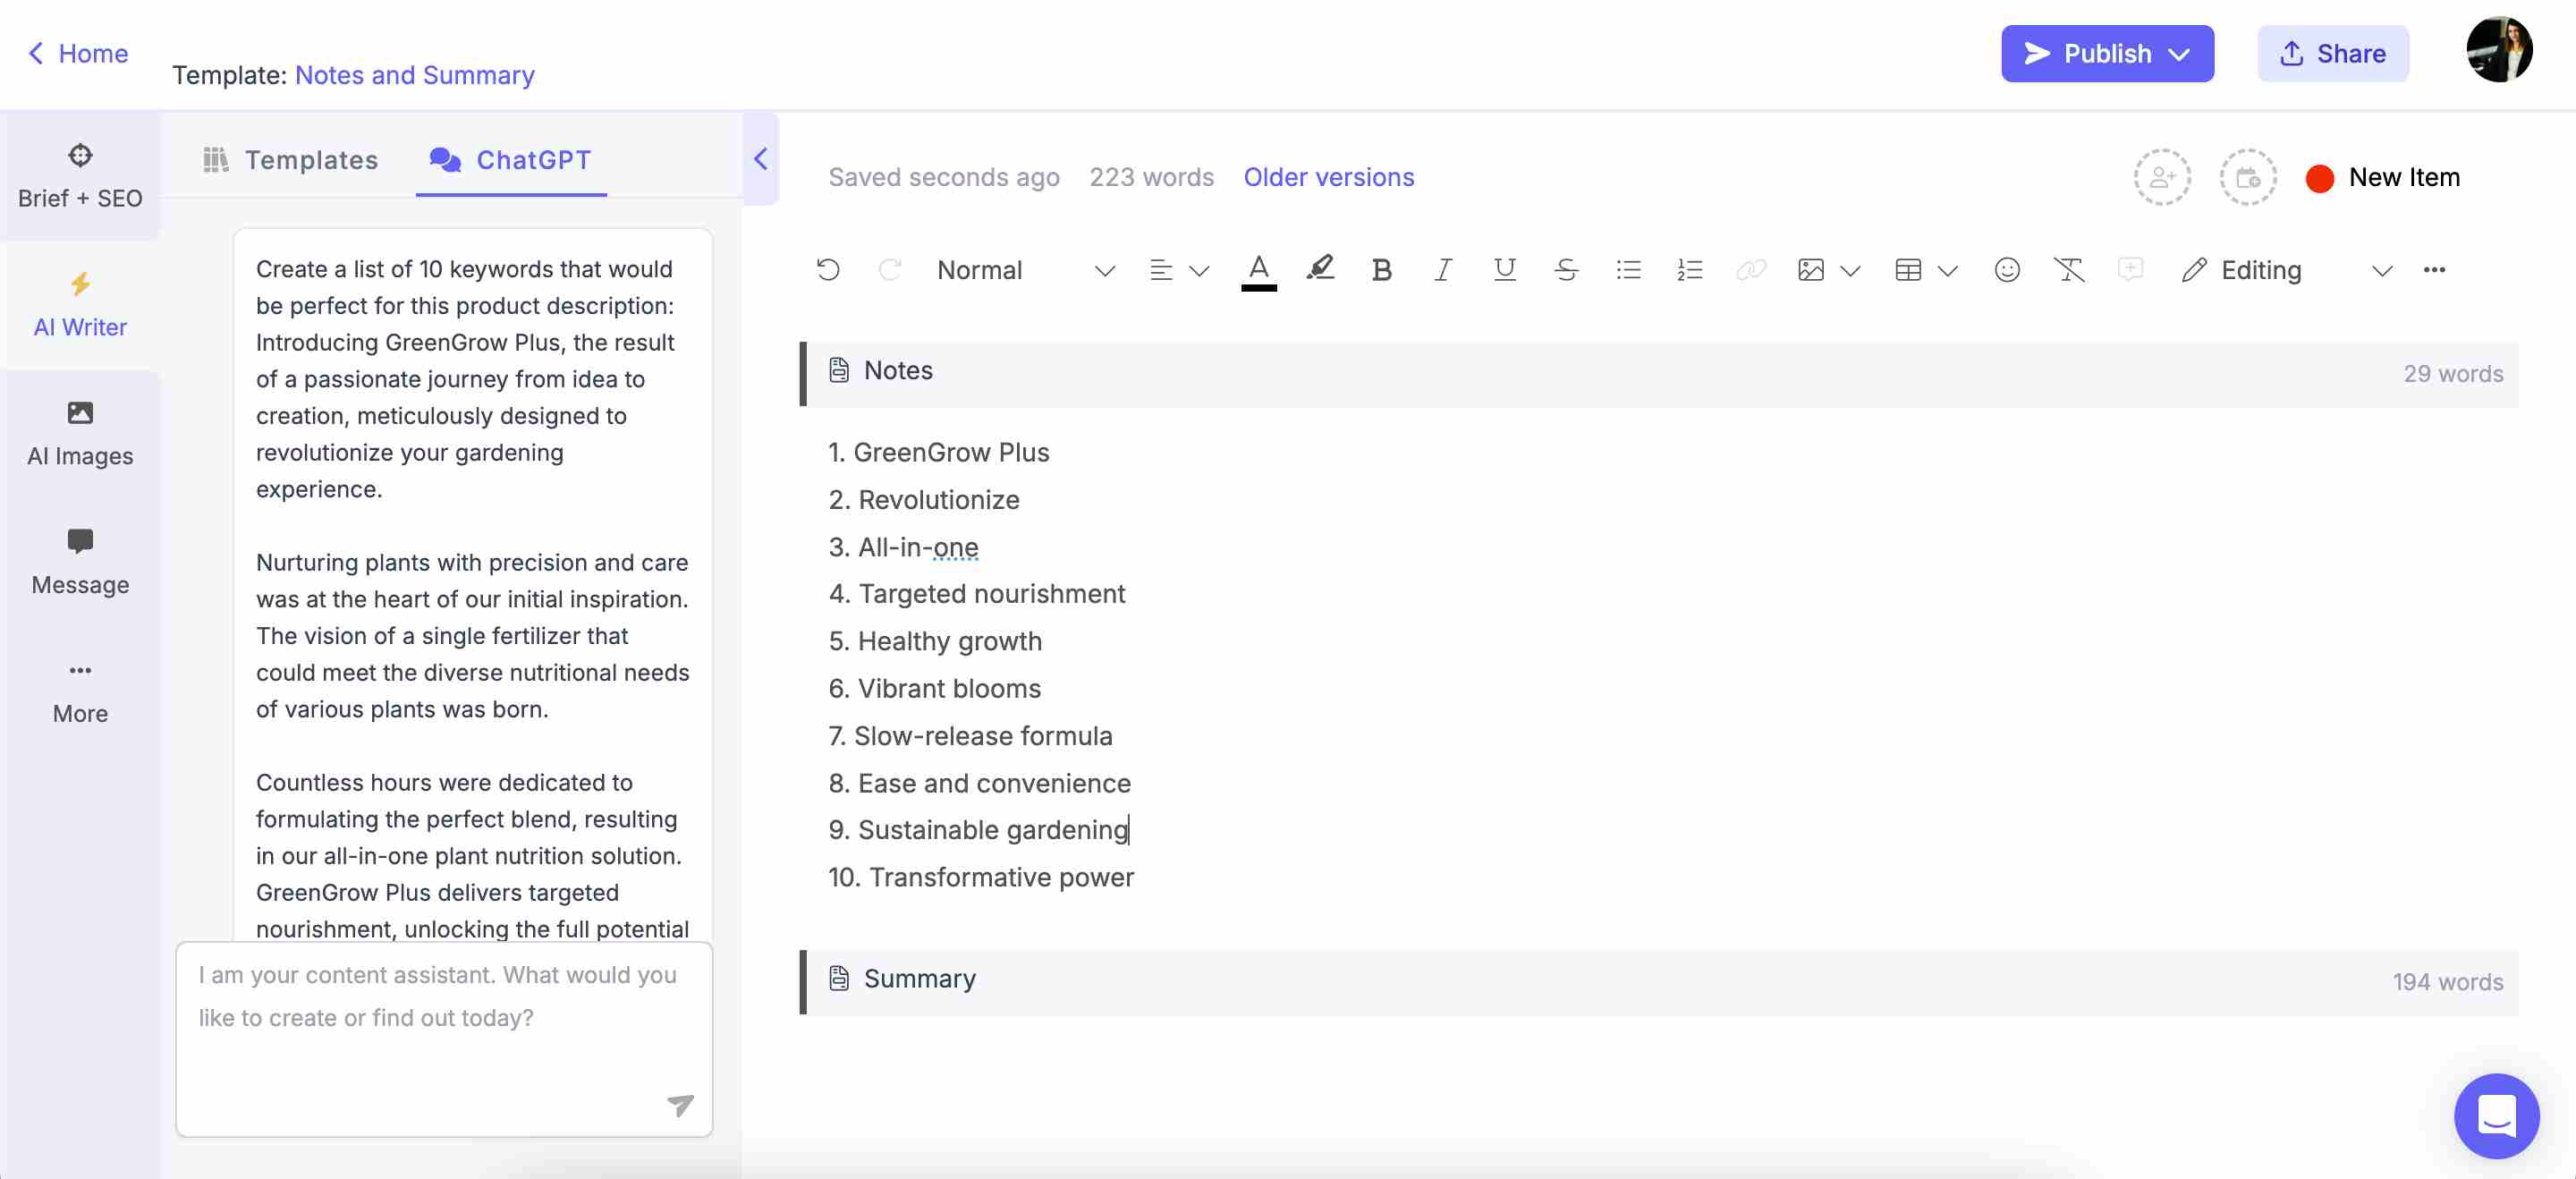Click the 'Transformative power' list item

[x=980, y=878]
